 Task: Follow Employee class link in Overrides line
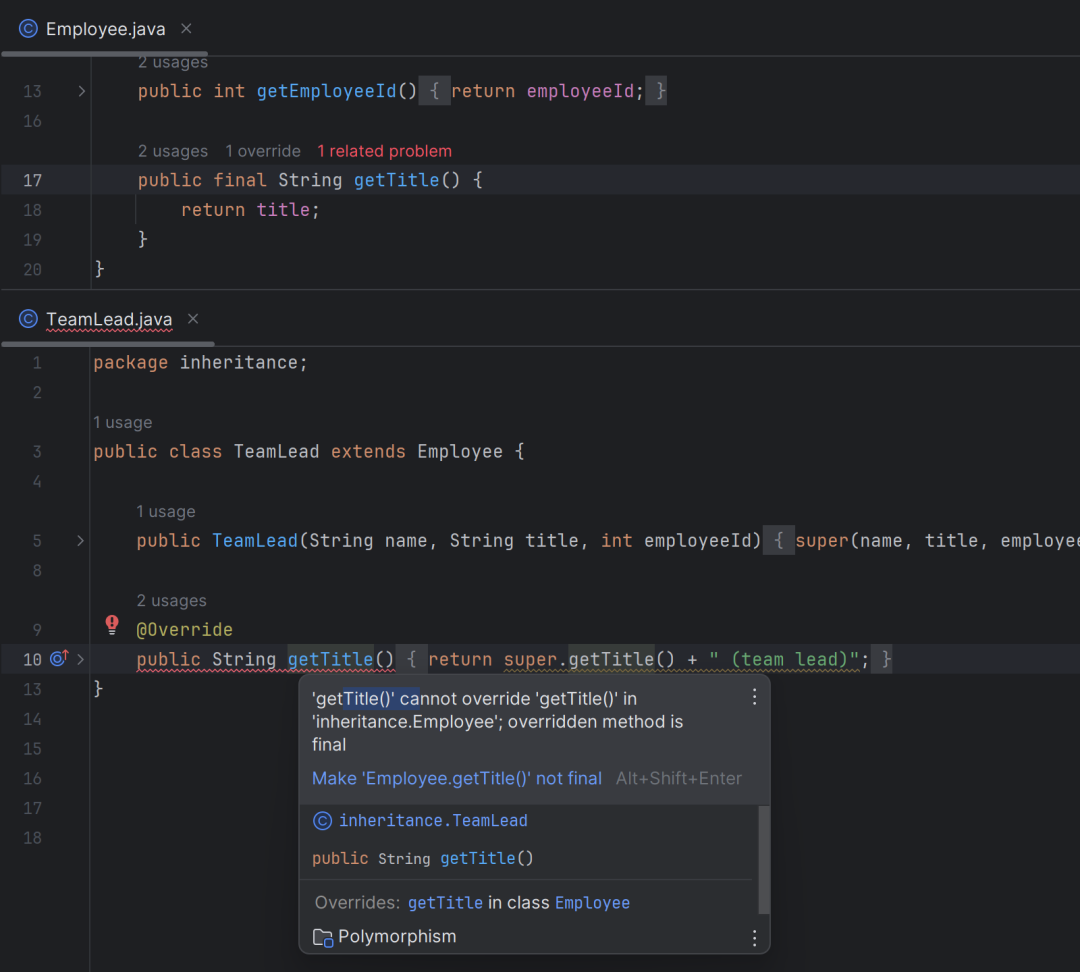592,902
